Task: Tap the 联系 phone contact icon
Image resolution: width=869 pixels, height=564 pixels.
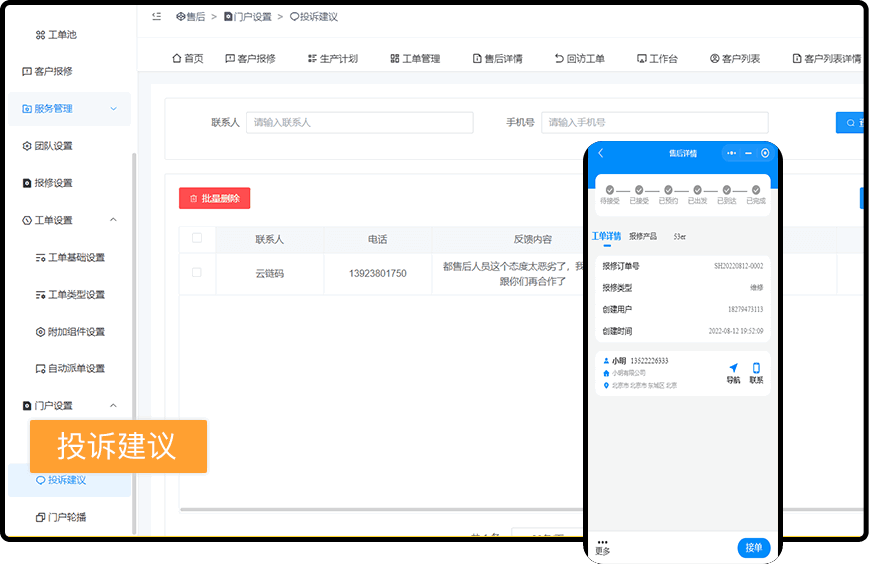Action: [x=756, y=368]
